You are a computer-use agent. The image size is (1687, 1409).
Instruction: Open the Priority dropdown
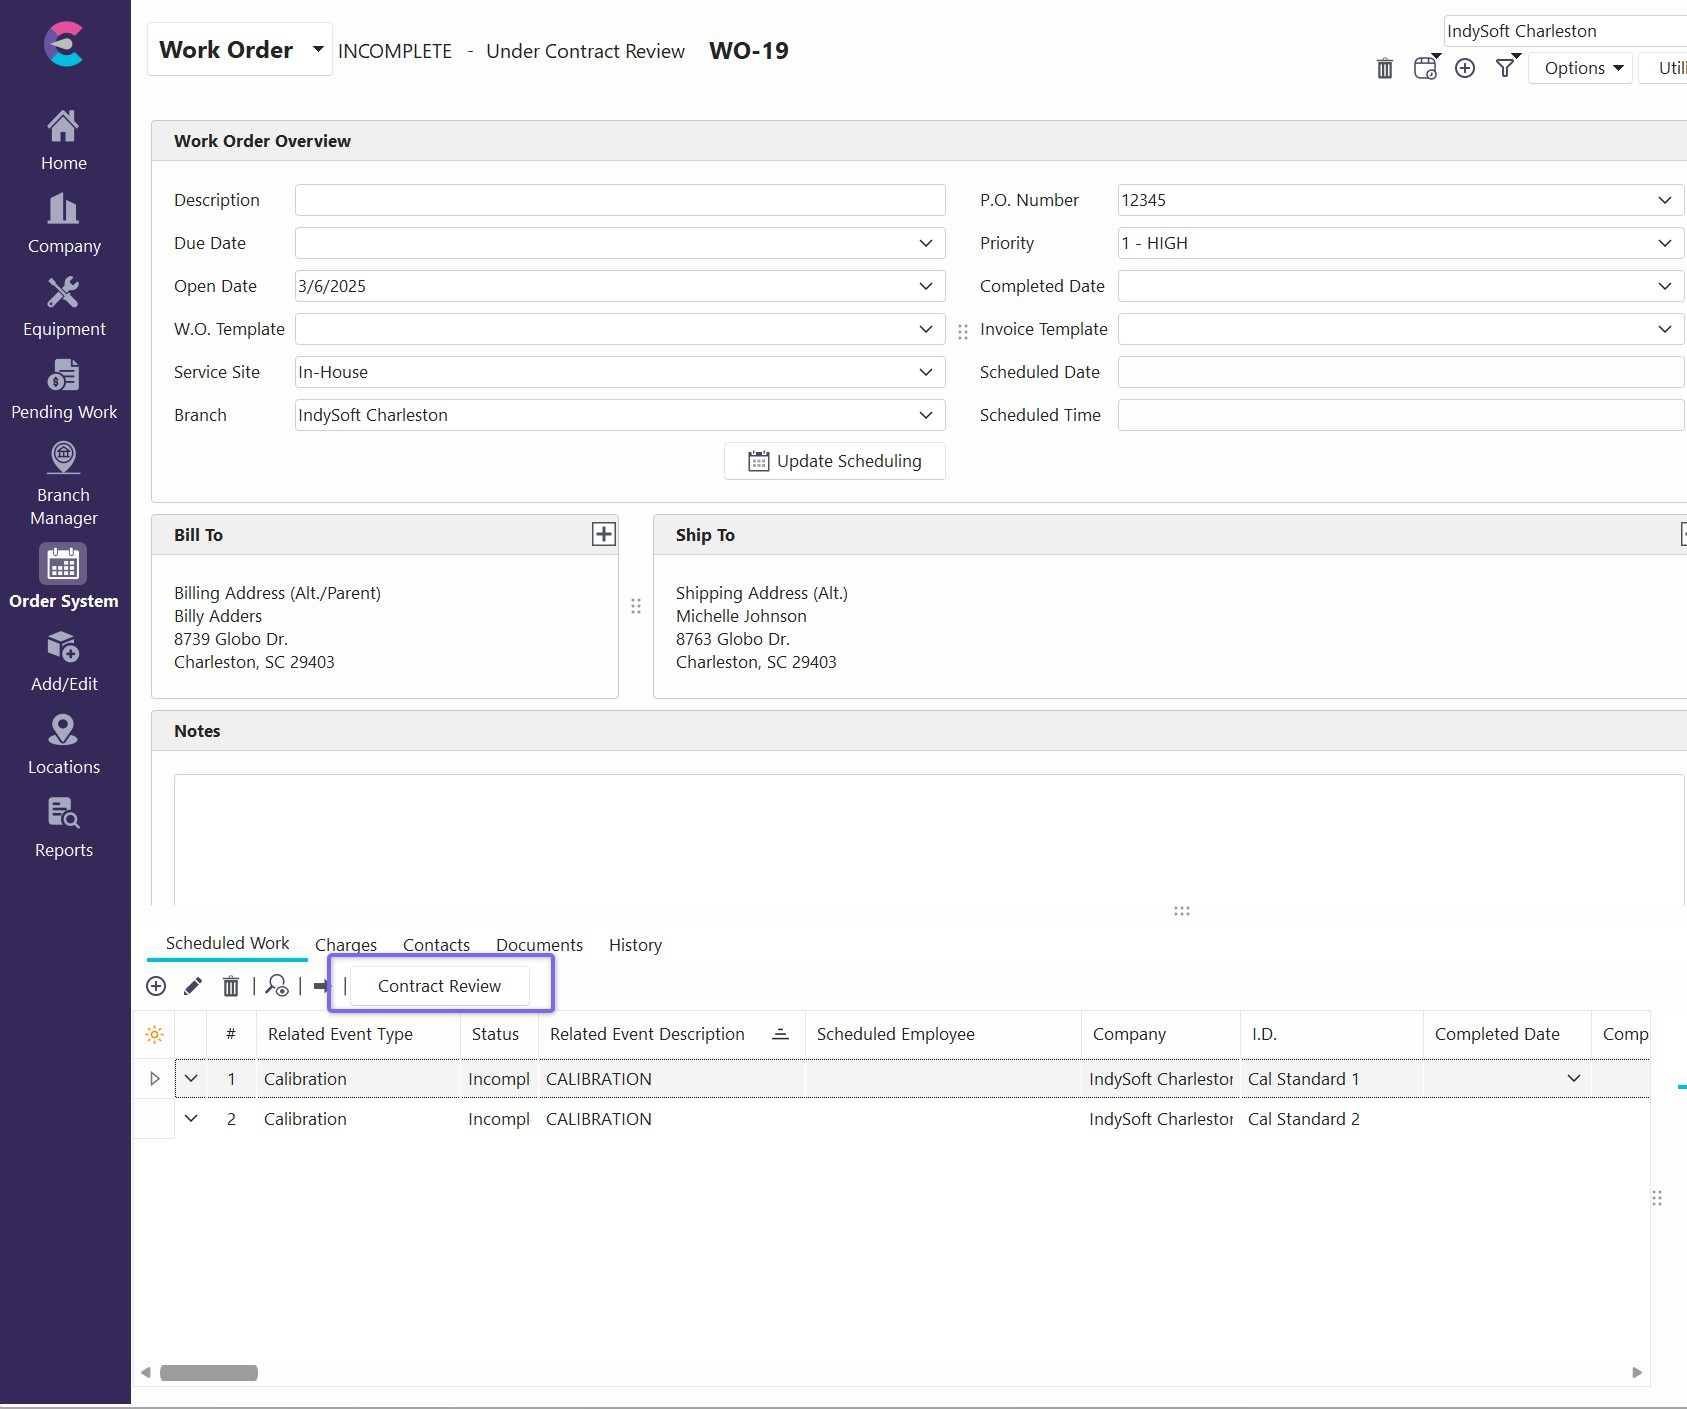click(x=1664, y=243)
